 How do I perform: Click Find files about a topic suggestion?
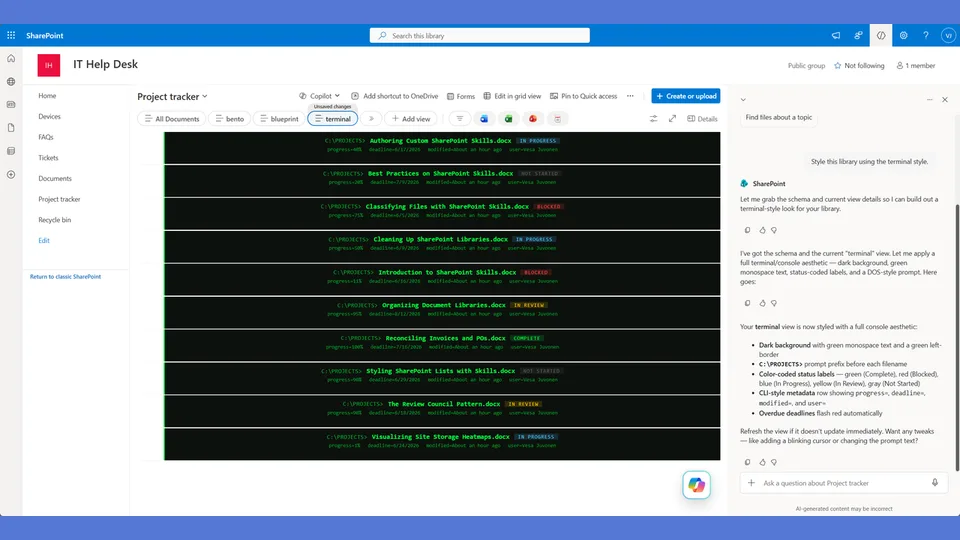tap(779, 117)
